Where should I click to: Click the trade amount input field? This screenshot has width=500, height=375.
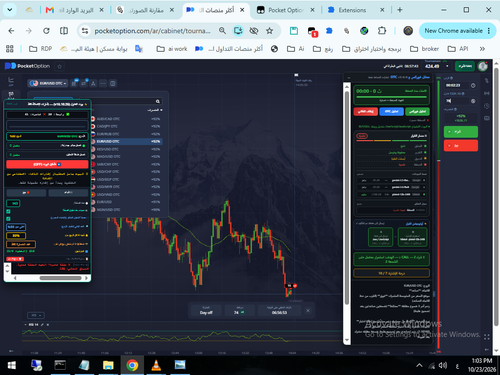pos(456,101)
